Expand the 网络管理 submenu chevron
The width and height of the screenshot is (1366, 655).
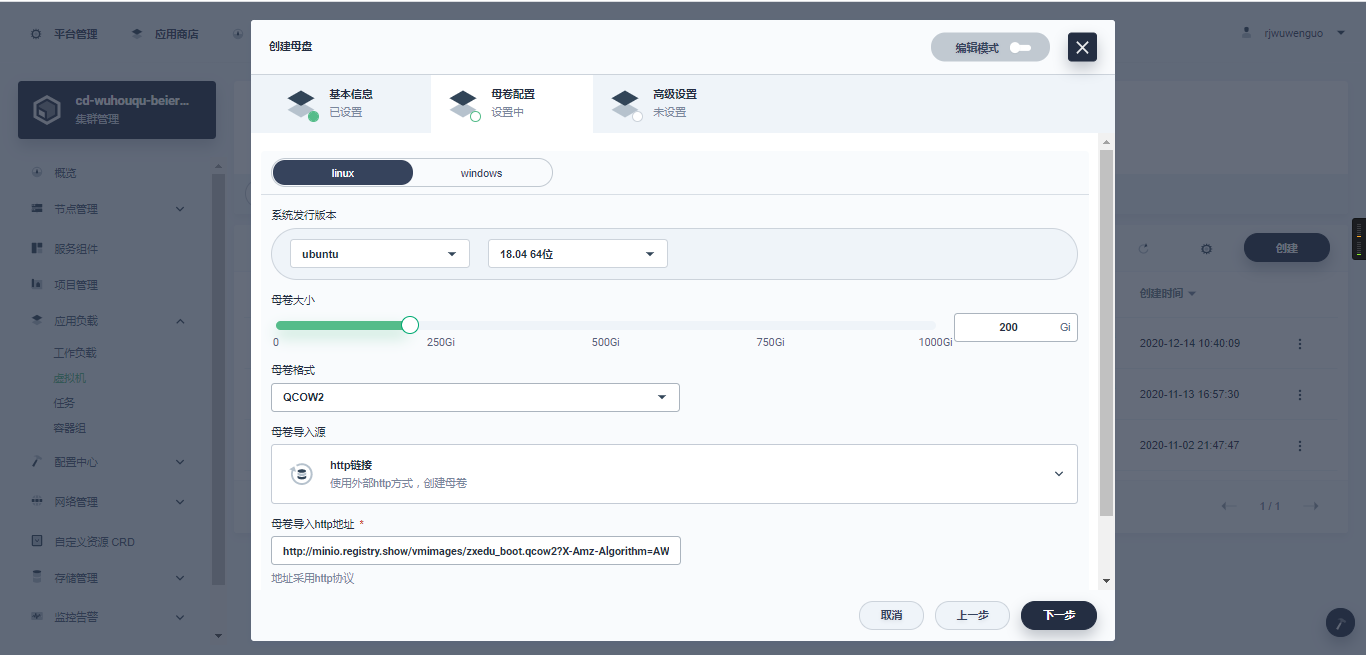click(180, 502)
